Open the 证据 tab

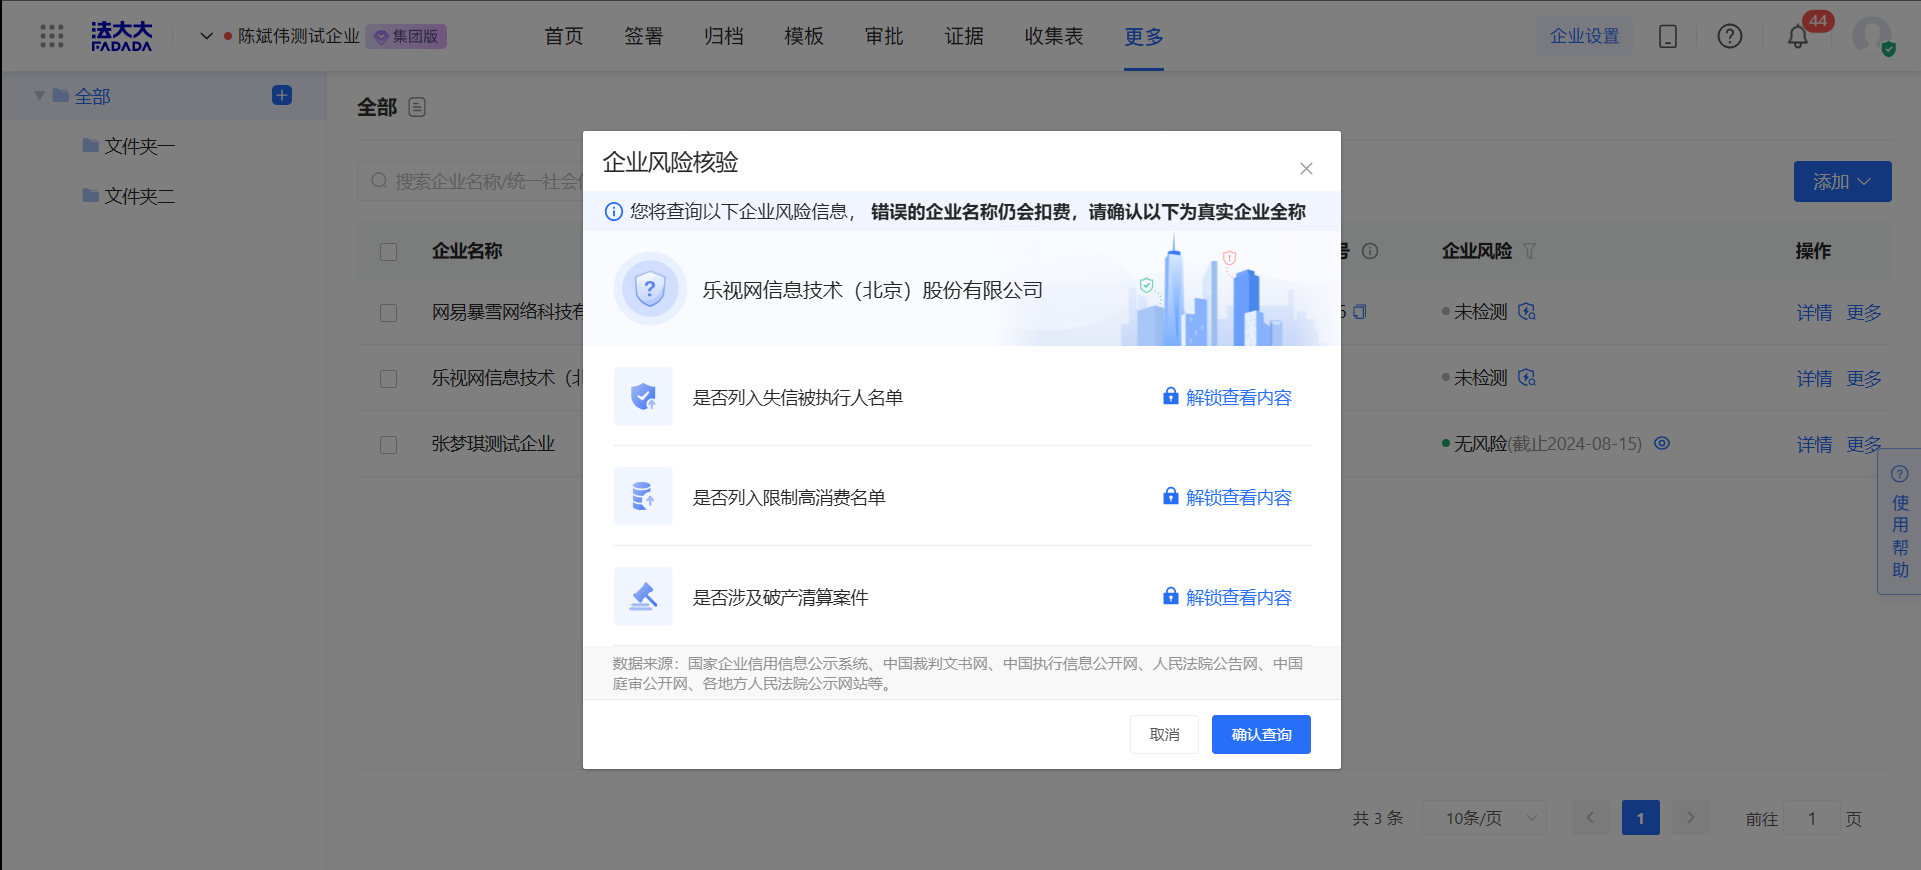[x=964, y=36]
